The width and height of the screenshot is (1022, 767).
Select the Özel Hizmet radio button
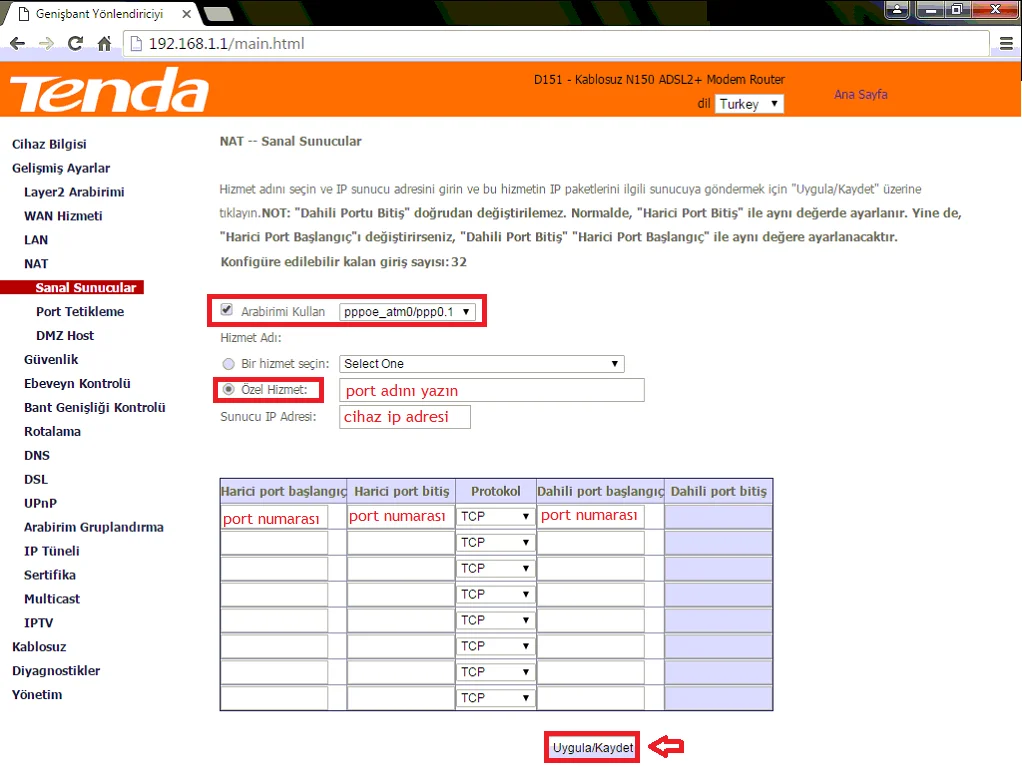(228, 390)
